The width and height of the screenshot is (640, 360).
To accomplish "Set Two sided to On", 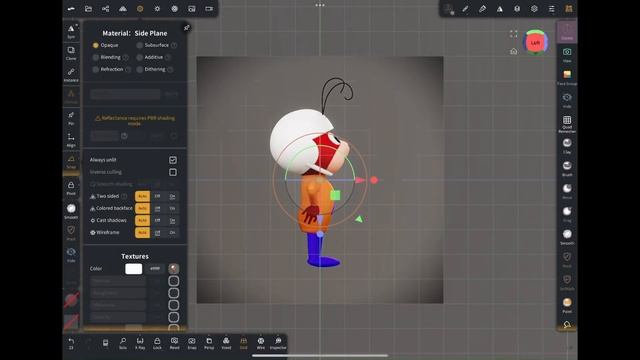I will pyautogui.click(x=172, y=196).
